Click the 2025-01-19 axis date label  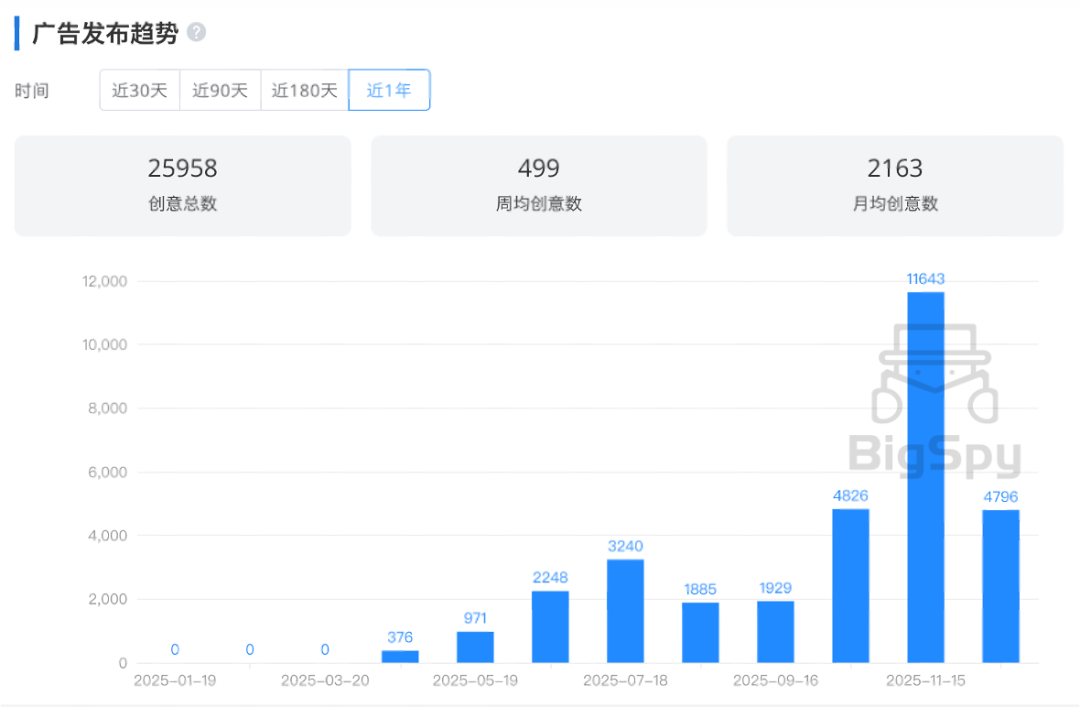[175, 680]
